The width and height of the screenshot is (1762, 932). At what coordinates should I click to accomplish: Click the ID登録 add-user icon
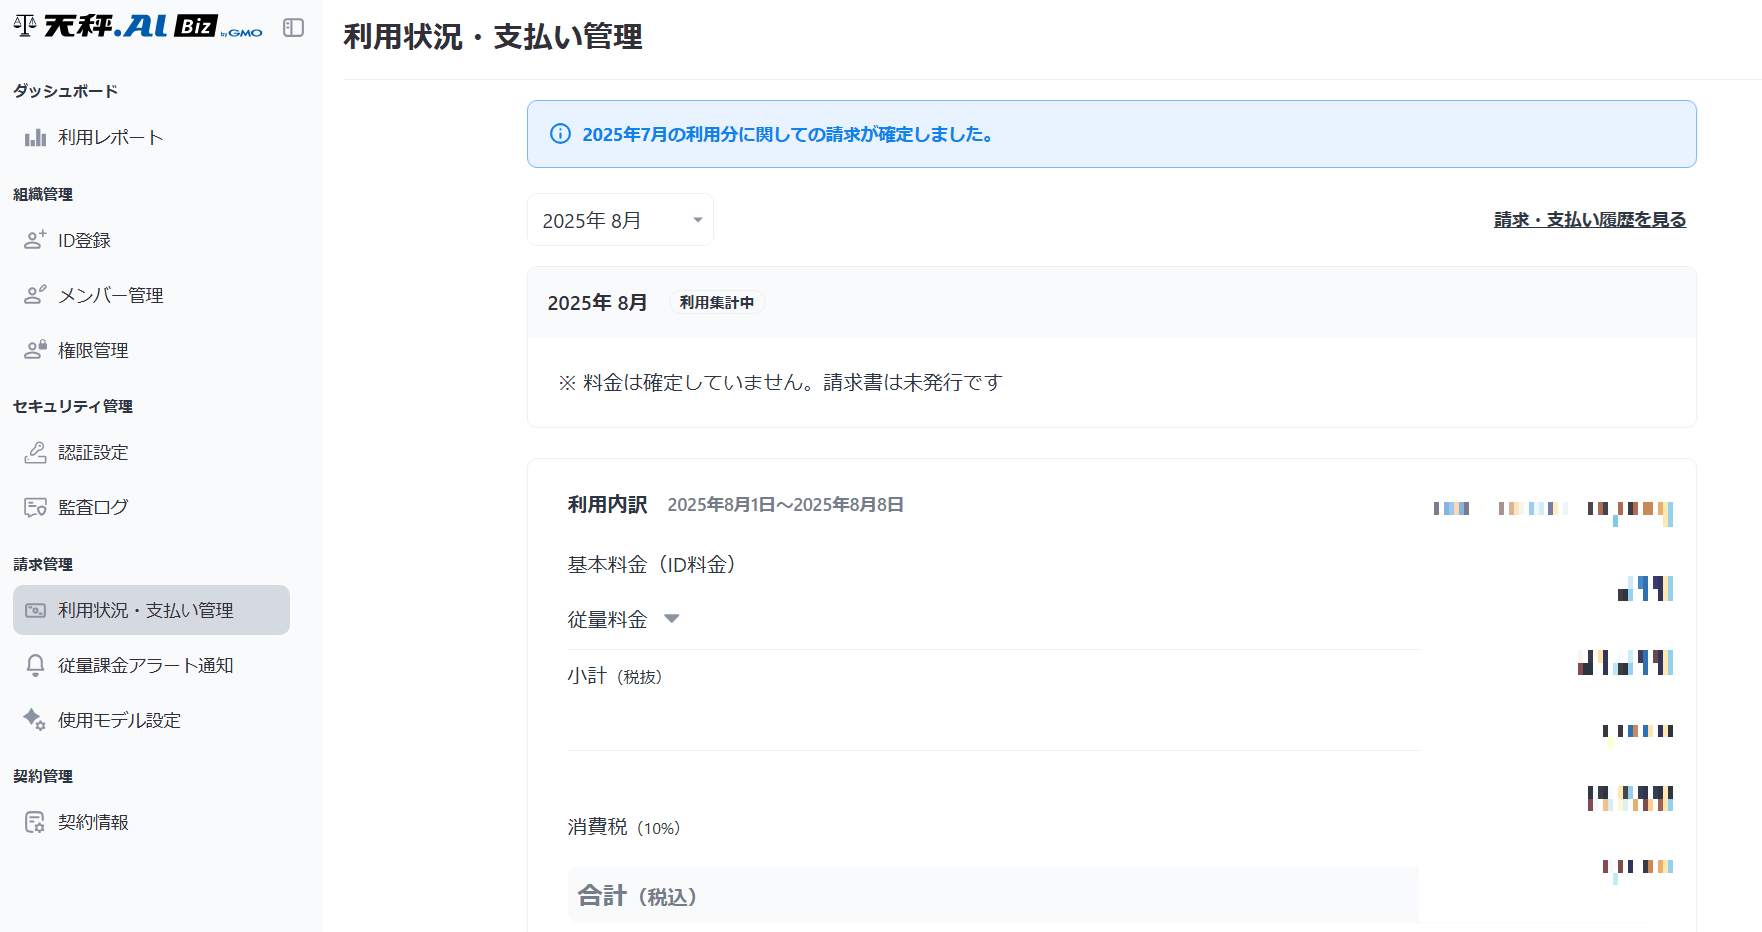(35, 240)
